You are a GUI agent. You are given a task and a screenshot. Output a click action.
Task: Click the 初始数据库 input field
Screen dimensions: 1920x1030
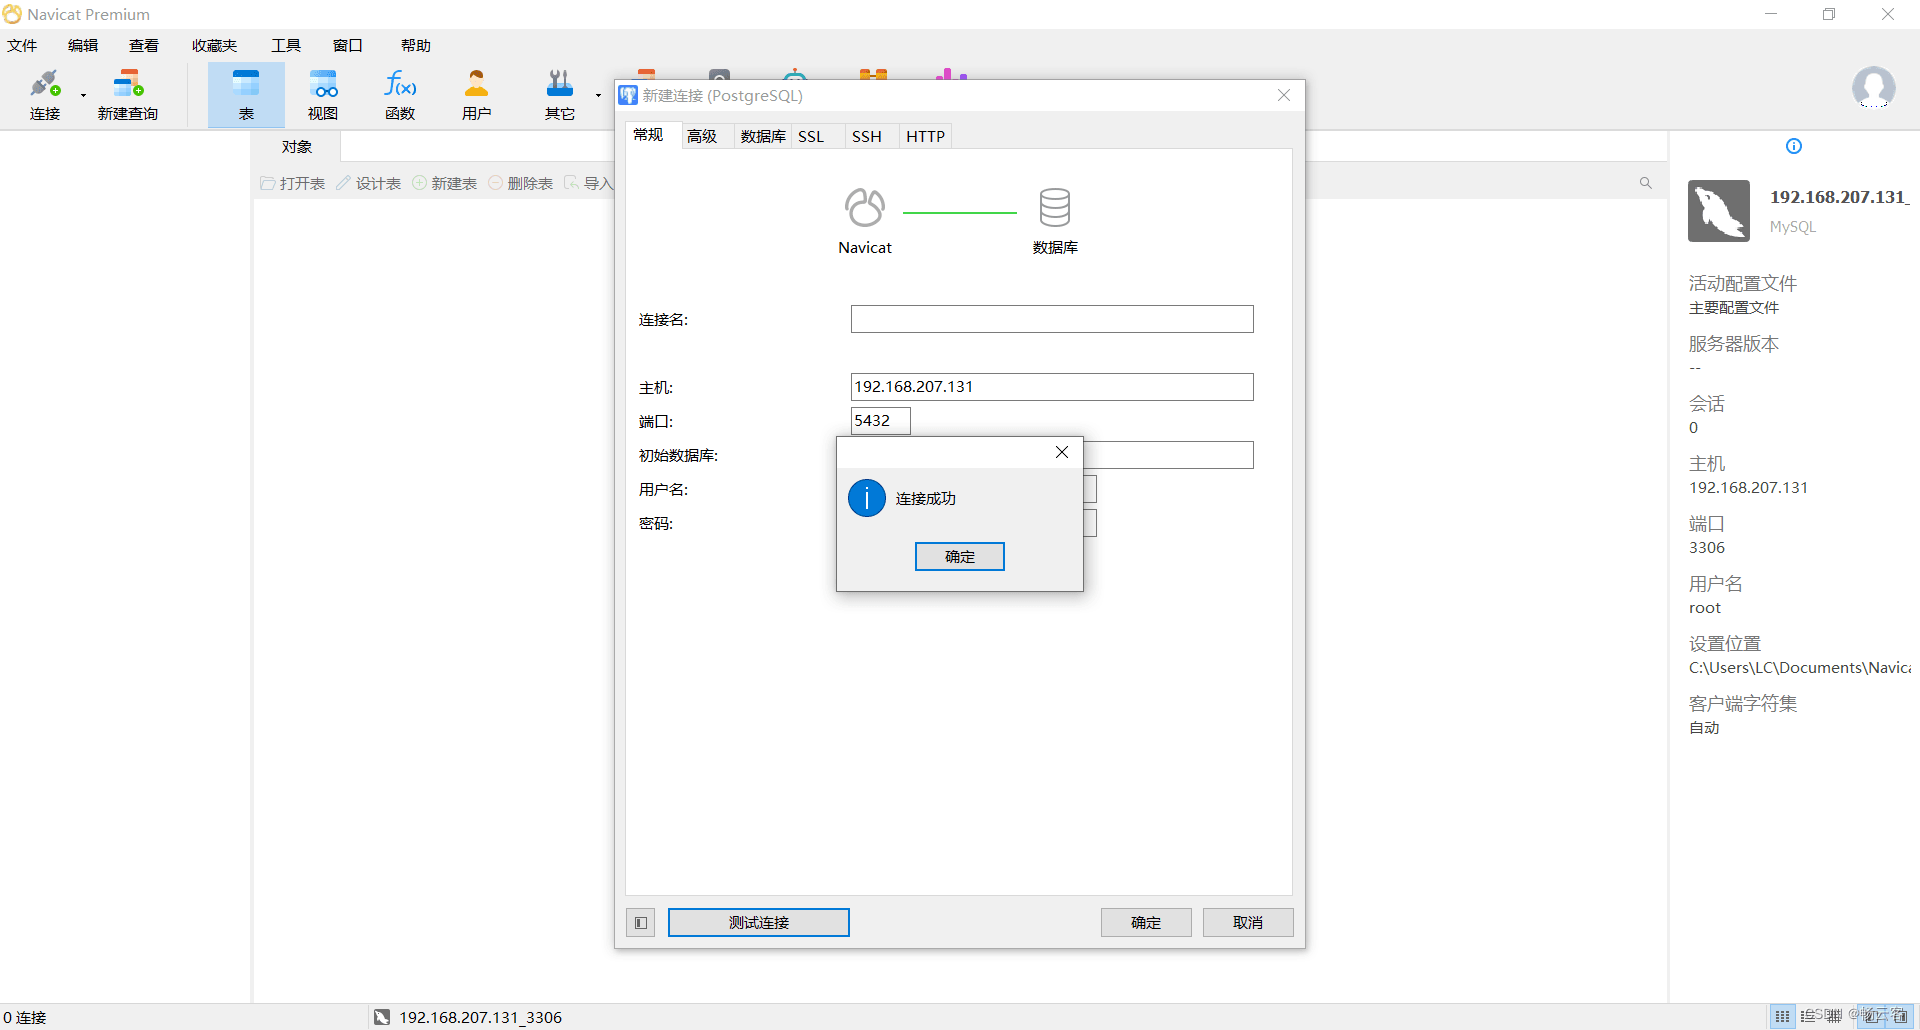[x=1168, y=455]
